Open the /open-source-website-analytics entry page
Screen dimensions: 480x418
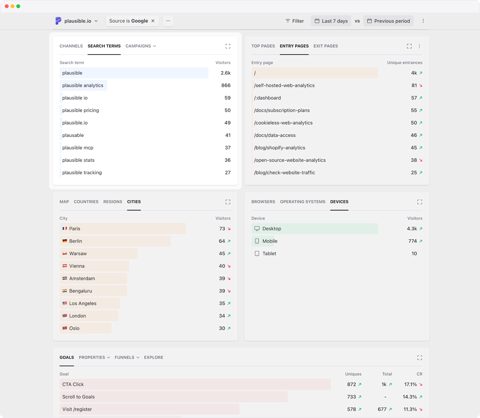[290, 160]
